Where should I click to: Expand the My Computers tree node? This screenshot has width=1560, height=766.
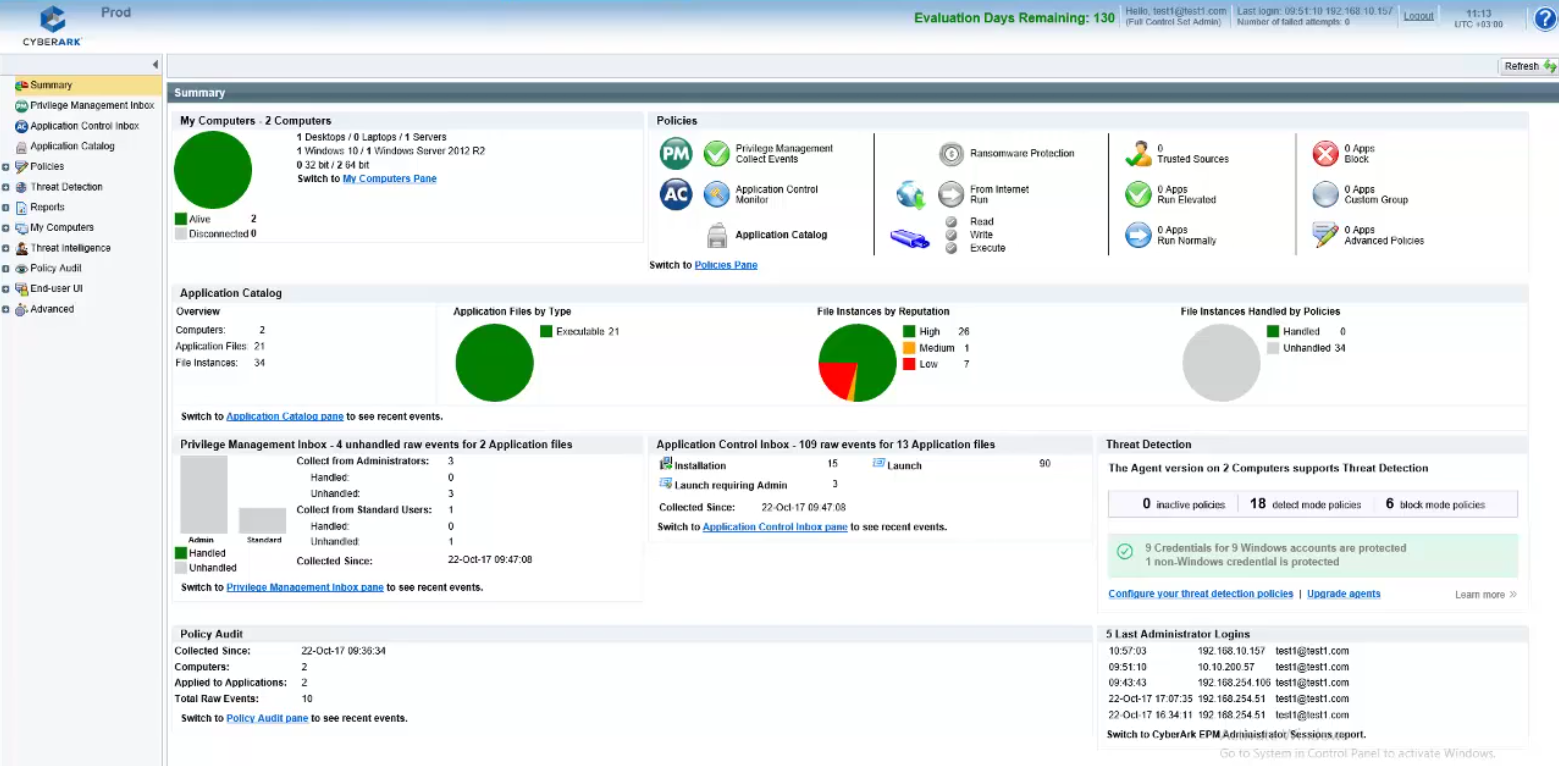click(x=6, y=228)
